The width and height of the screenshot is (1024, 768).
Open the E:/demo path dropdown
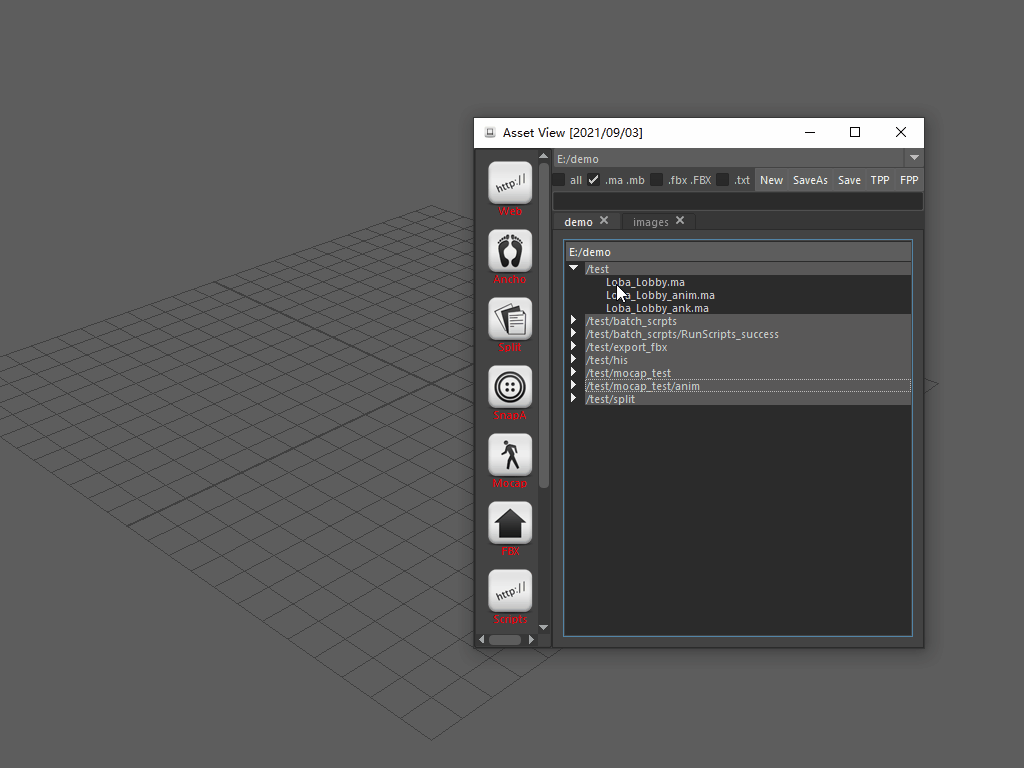pyautogui.click(x=914, y=158)
